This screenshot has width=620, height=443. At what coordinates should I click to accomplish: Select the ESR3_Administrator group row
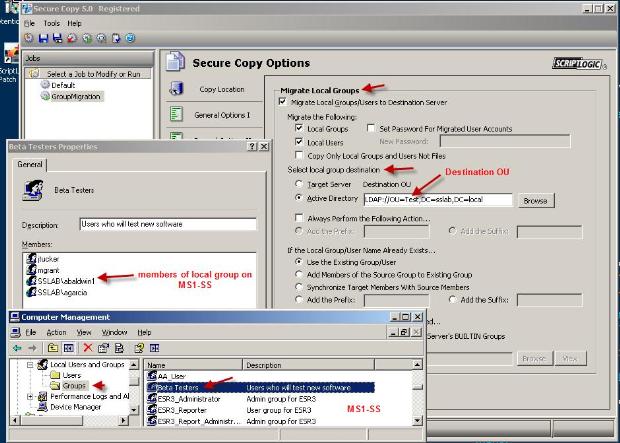coord(261,399)
